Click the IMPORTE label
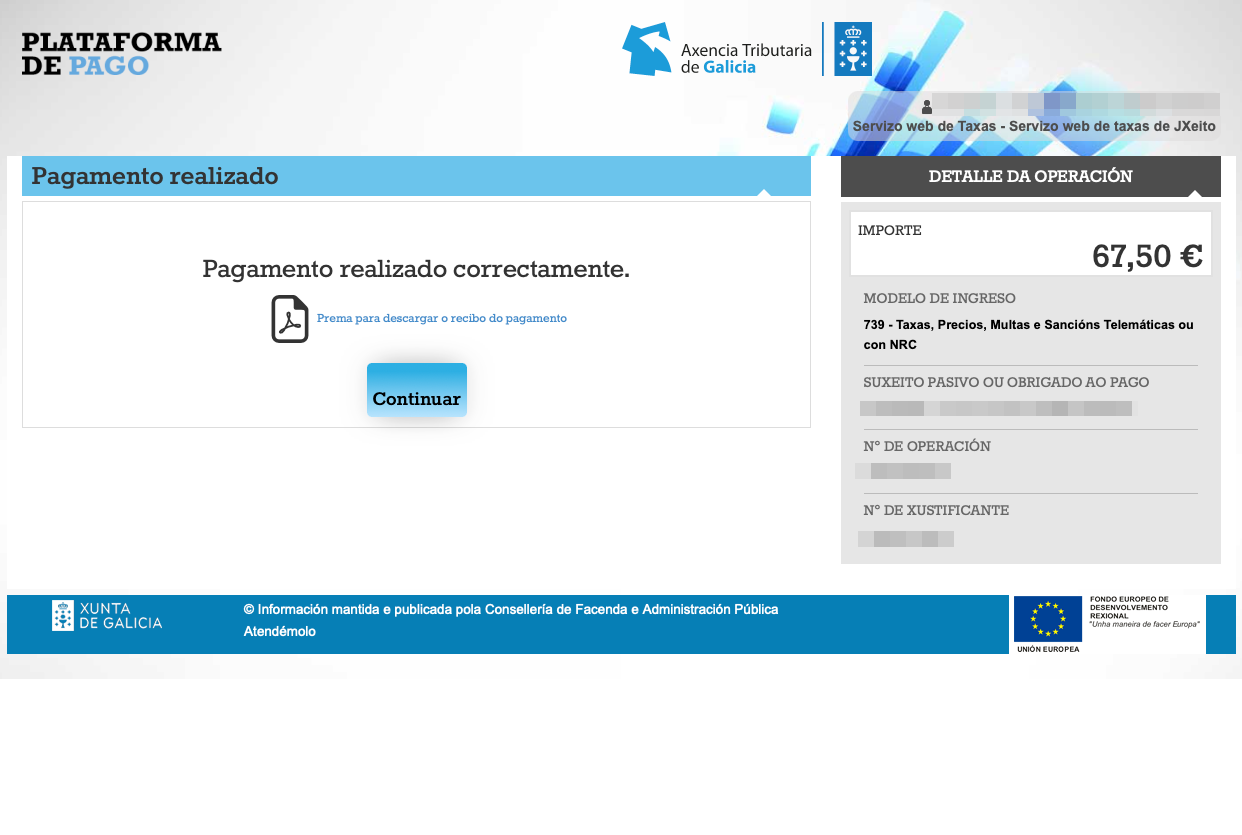Image resolution: width=1242 pixels, height=835 pixels. point(890,230)
